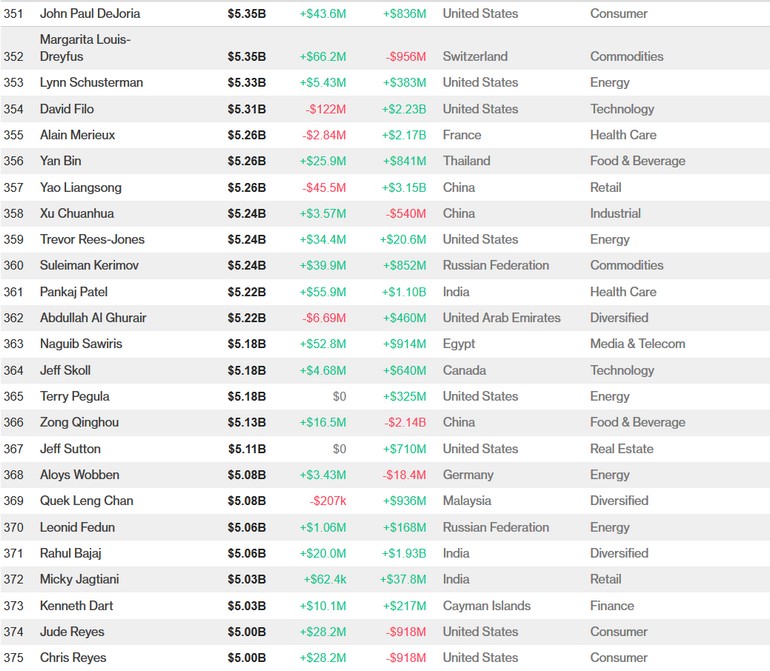Select the Yan Bin row name
The height and width of the screenshot is (671, 770).
click(x=61, y=161)
